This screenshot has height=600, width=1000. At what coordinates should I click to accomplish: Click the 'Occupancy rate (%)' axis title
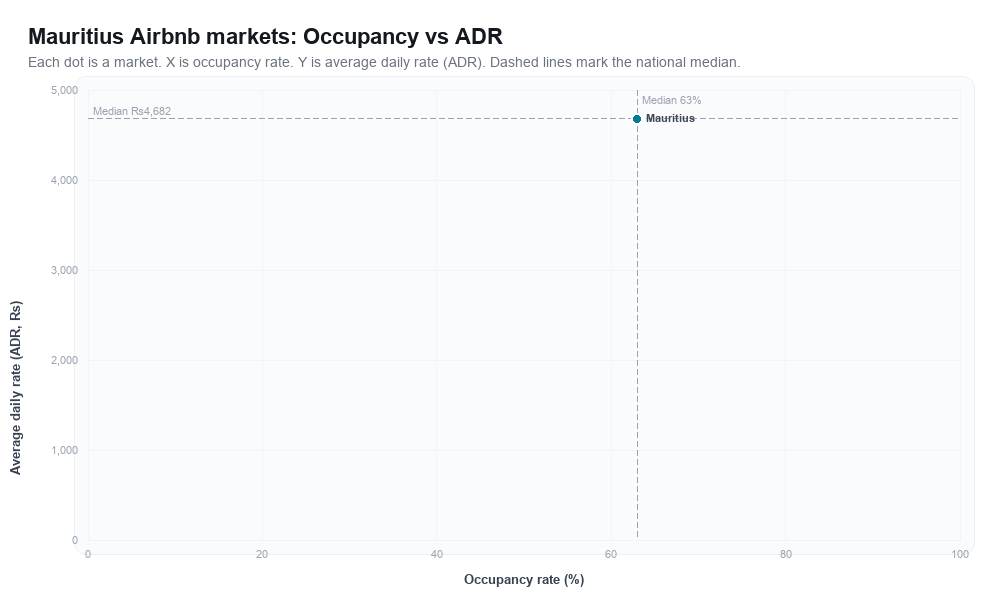point(524,580)
